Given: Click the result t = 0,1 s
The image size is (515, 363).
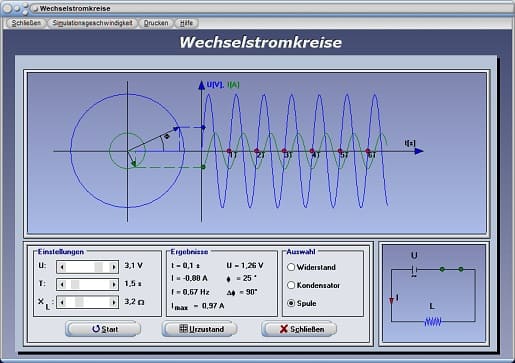Looking at the screenshot, I should (x=186, y=265).
